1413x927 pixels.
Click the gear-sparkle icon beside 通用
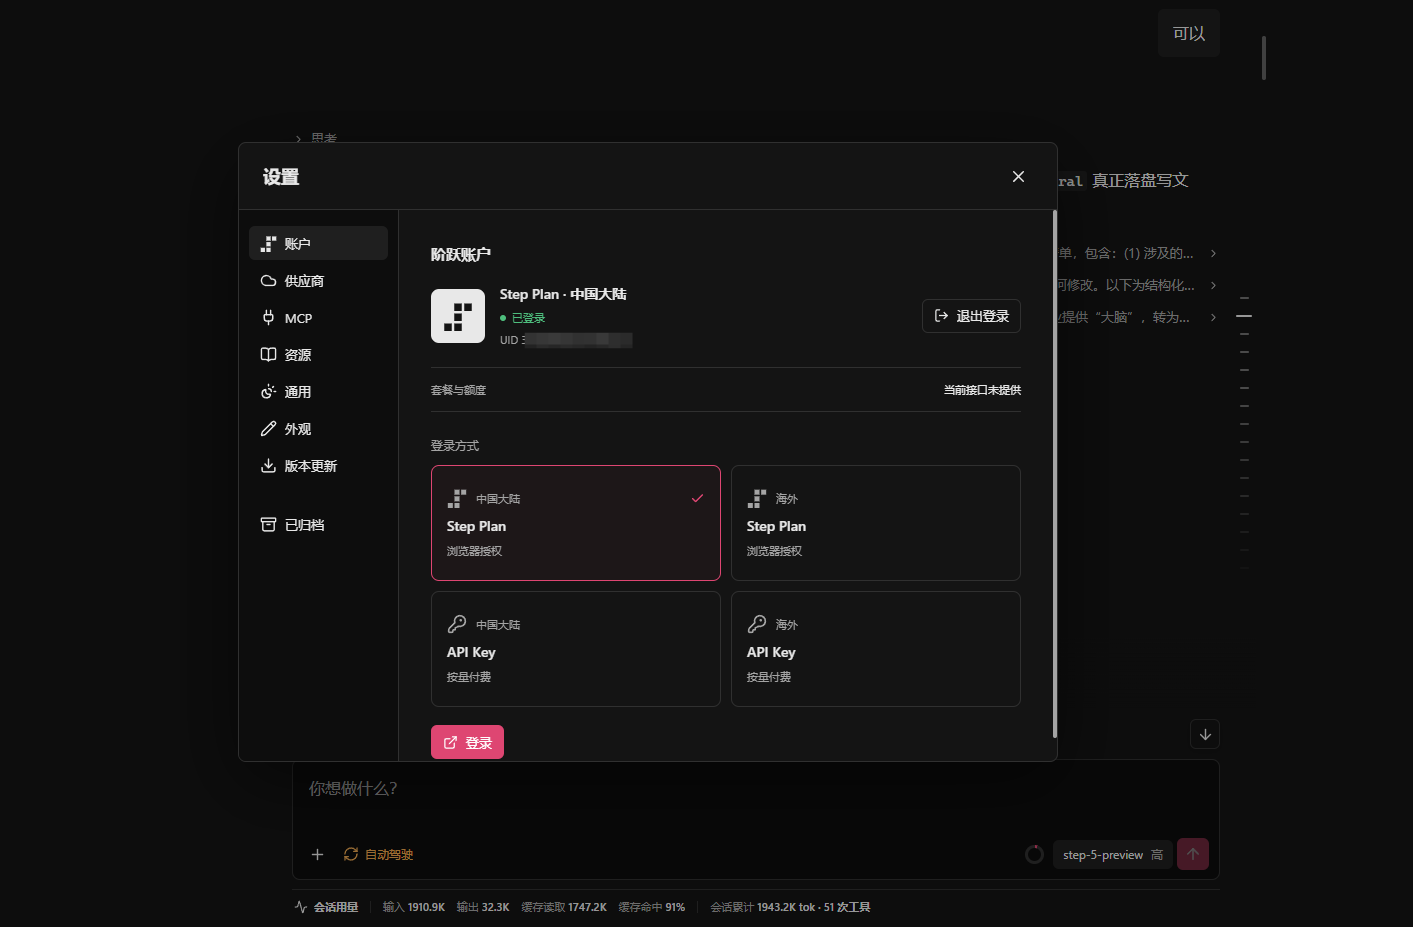point(268,392)
